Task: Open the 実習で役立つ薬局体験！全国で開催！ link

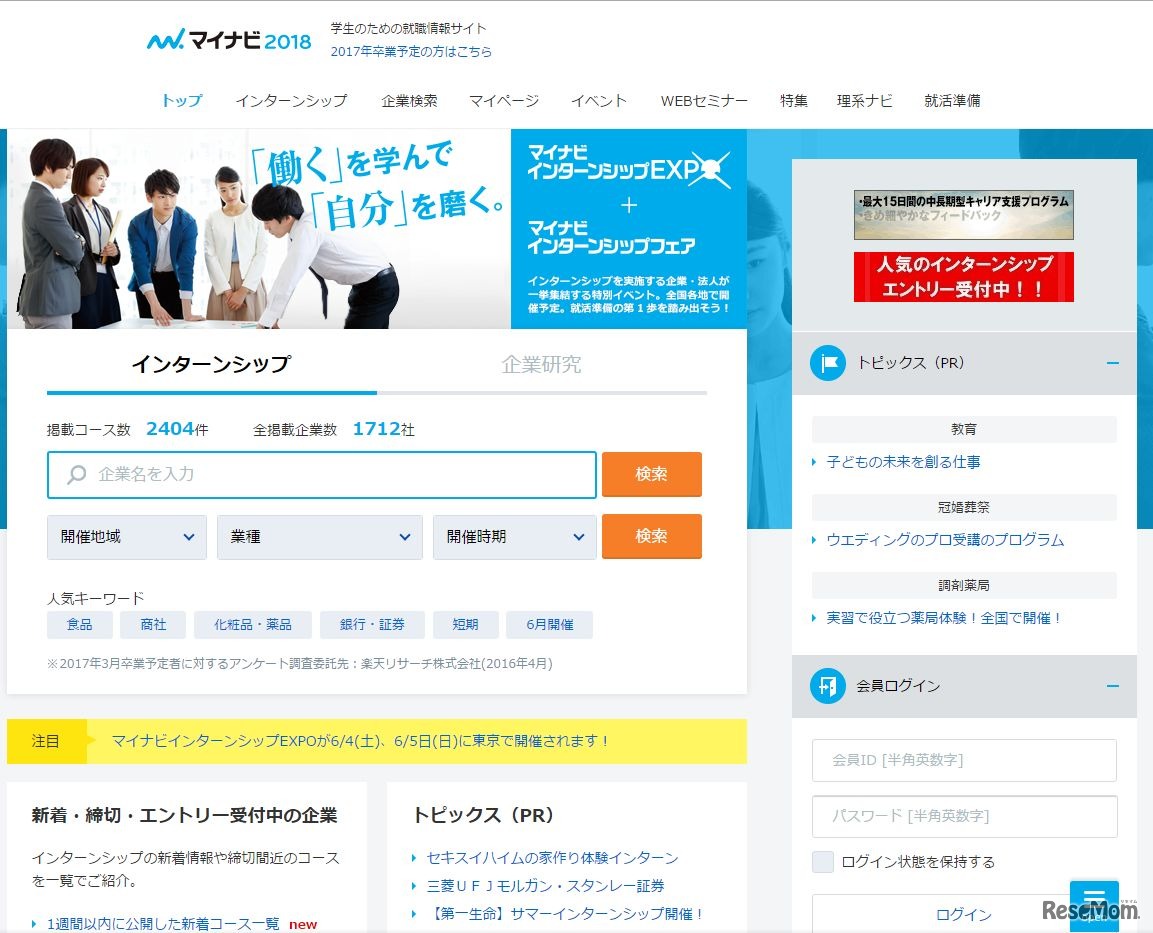Action: point(944,618)
